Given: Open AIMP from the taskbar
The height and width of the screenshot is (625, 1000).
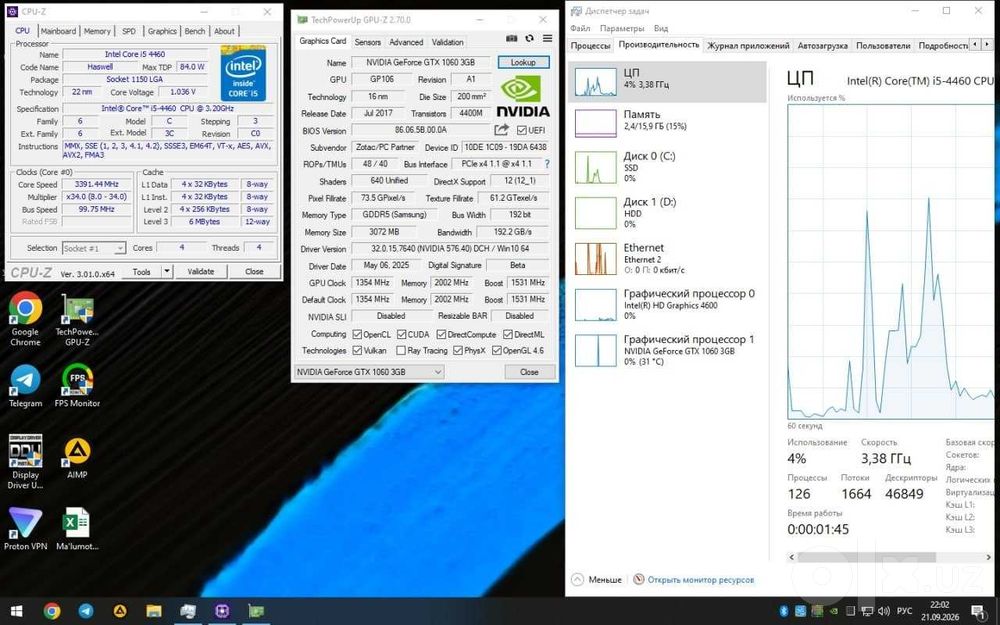Looking at the screenshot, I should 120,611.
